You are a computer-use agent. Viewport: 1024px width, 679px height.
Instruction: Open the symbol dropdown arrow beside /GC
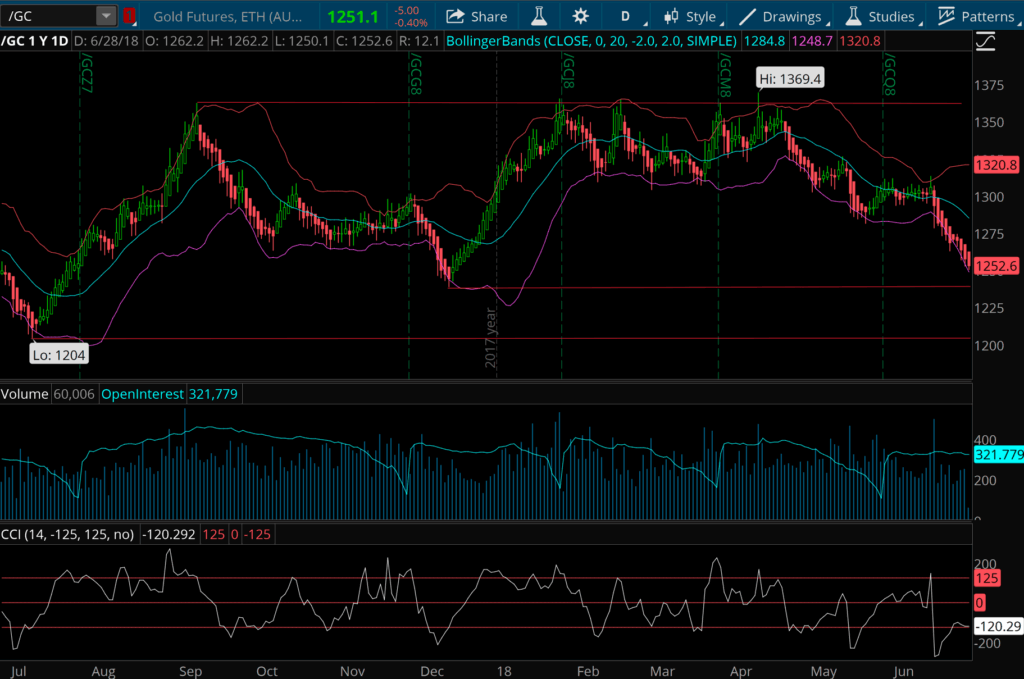pyautogui.click(x=105, y=15)
